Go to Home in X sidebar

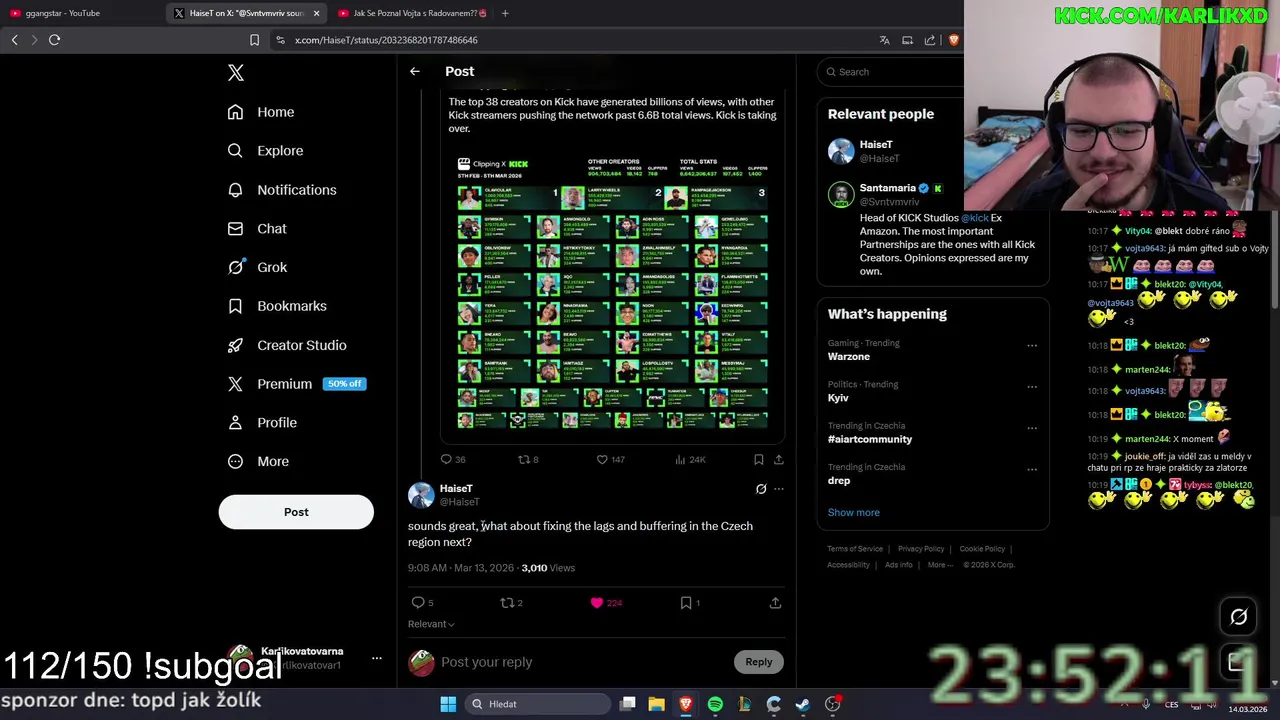pyautogui.click(x=261, y=112)
